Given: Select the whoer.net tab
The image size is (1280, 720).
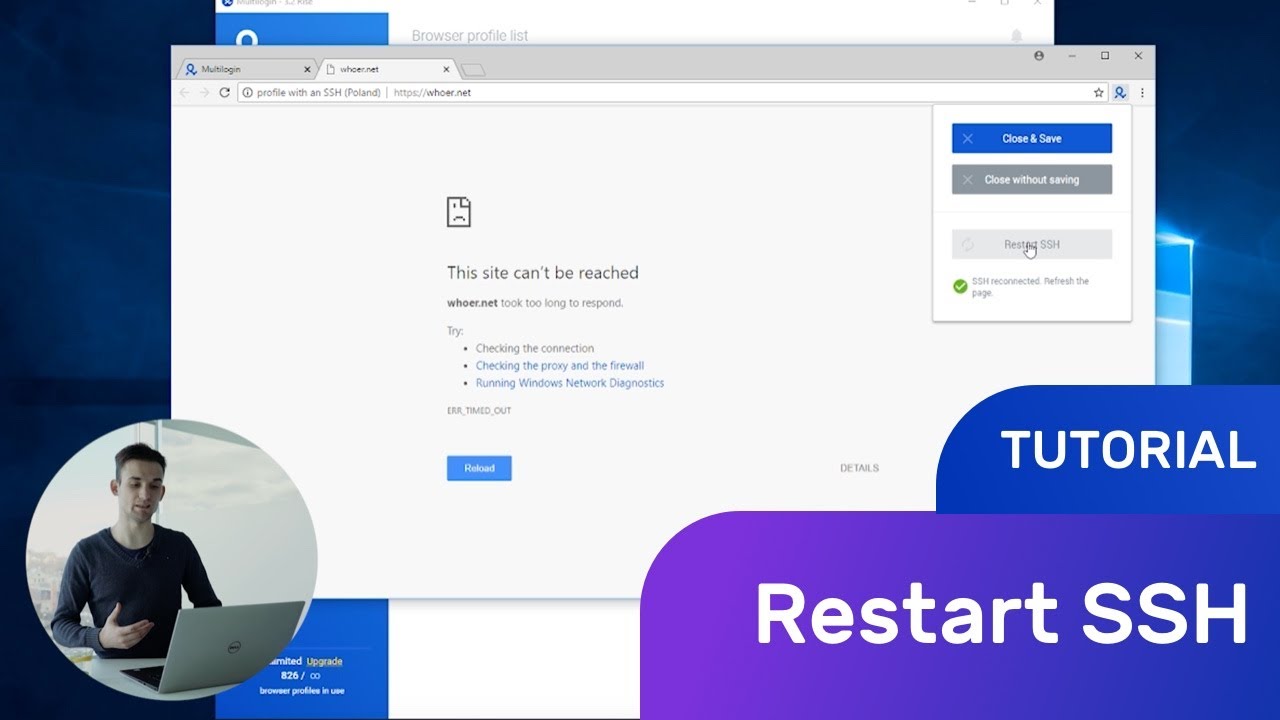Looking at the screenshot, I should pos(387,69).
